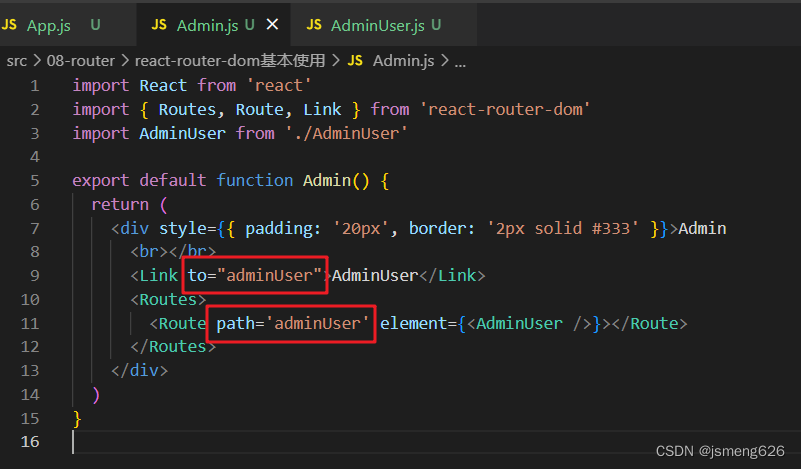801x469 pixels.
Task: Click the AdminUser link text on line 9
Action: [x=375, y=275]
